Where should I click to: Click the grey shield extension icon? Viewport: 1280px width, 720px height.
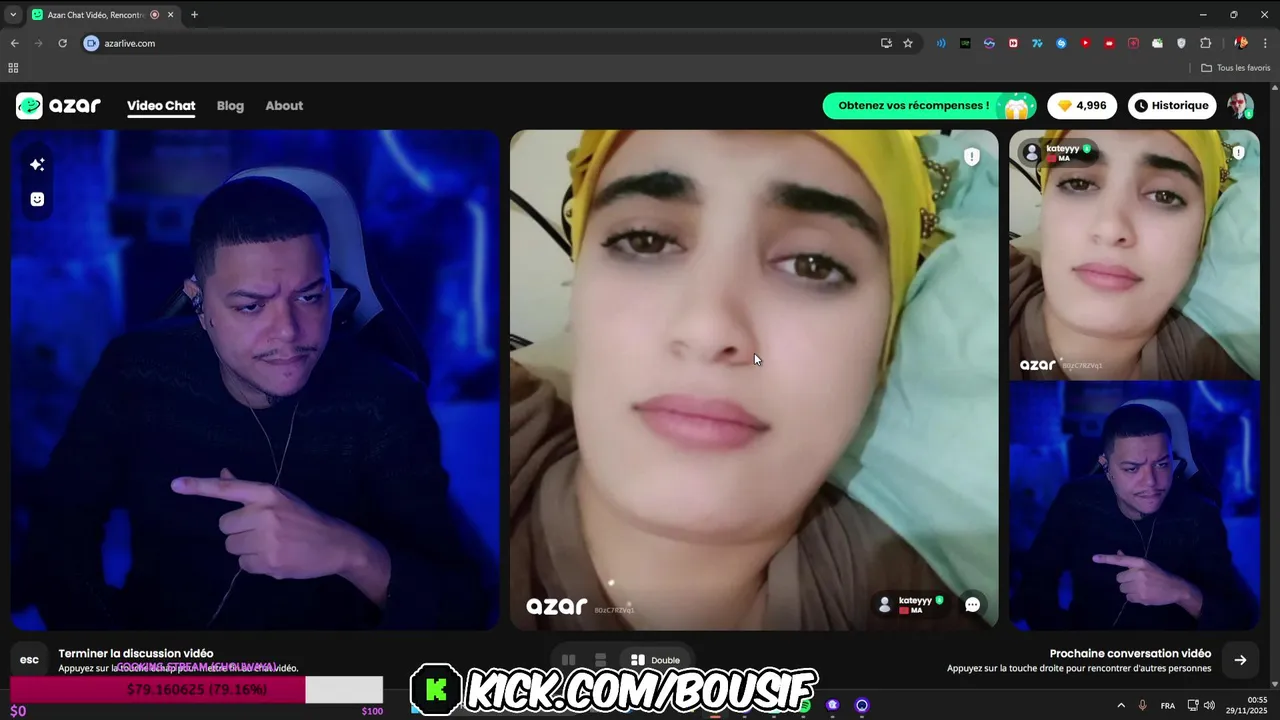coord(1181,43)
